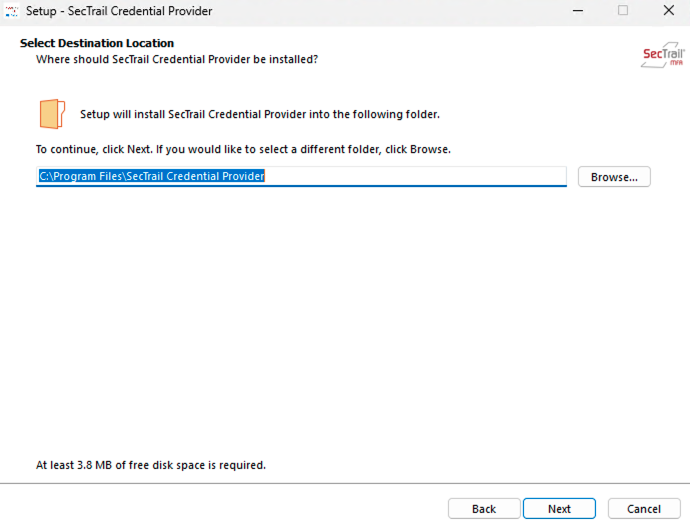
Task: Focus the destination folder path field
Action: (400, 177)
